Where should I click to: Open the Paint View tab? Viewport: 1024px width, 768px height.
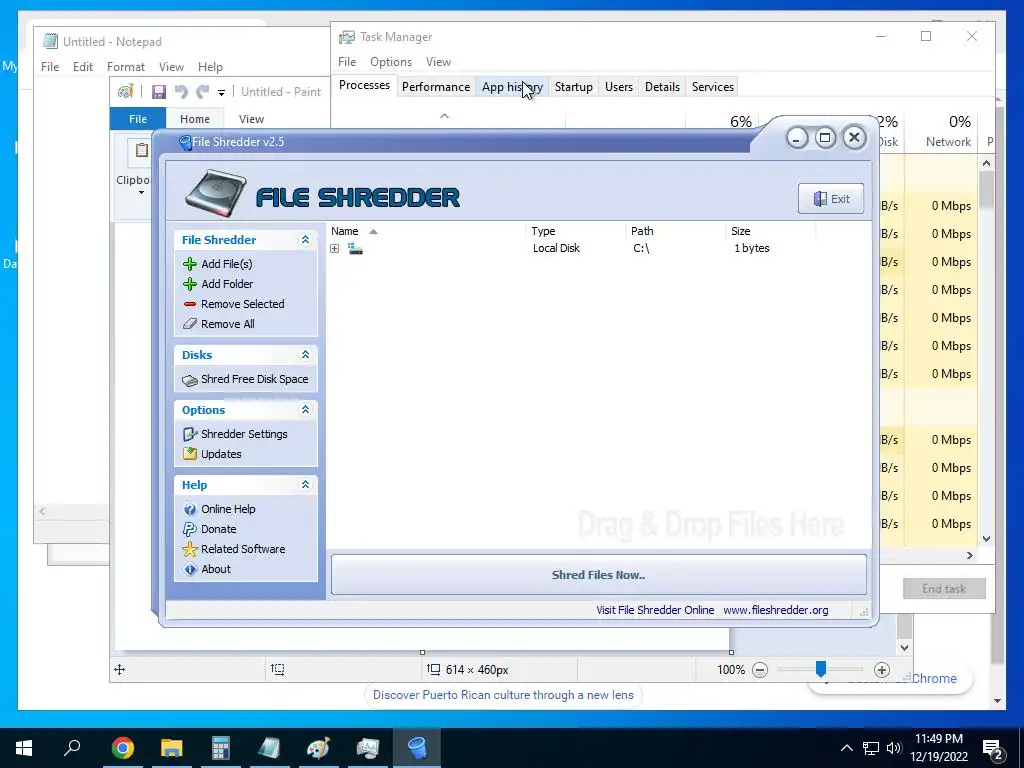click(251, 119)
